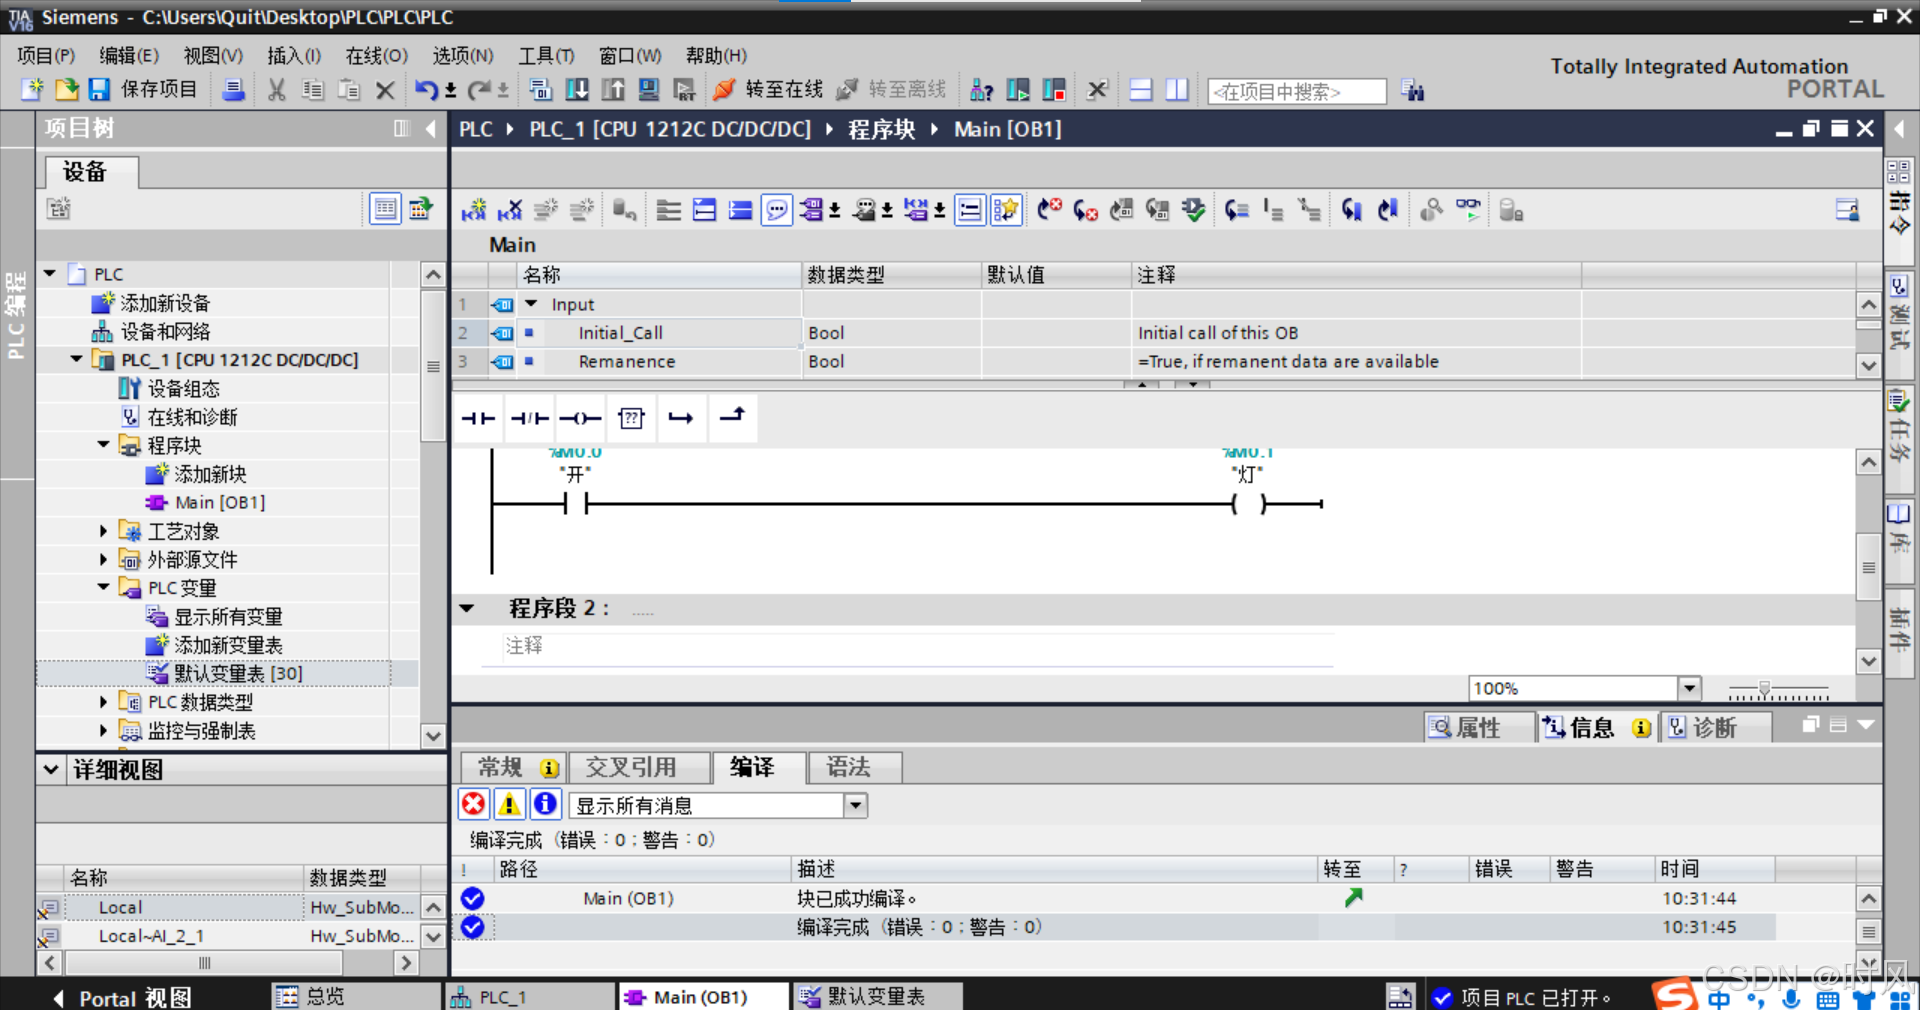Go offline with 转至离线

click(x=891, y=90)
